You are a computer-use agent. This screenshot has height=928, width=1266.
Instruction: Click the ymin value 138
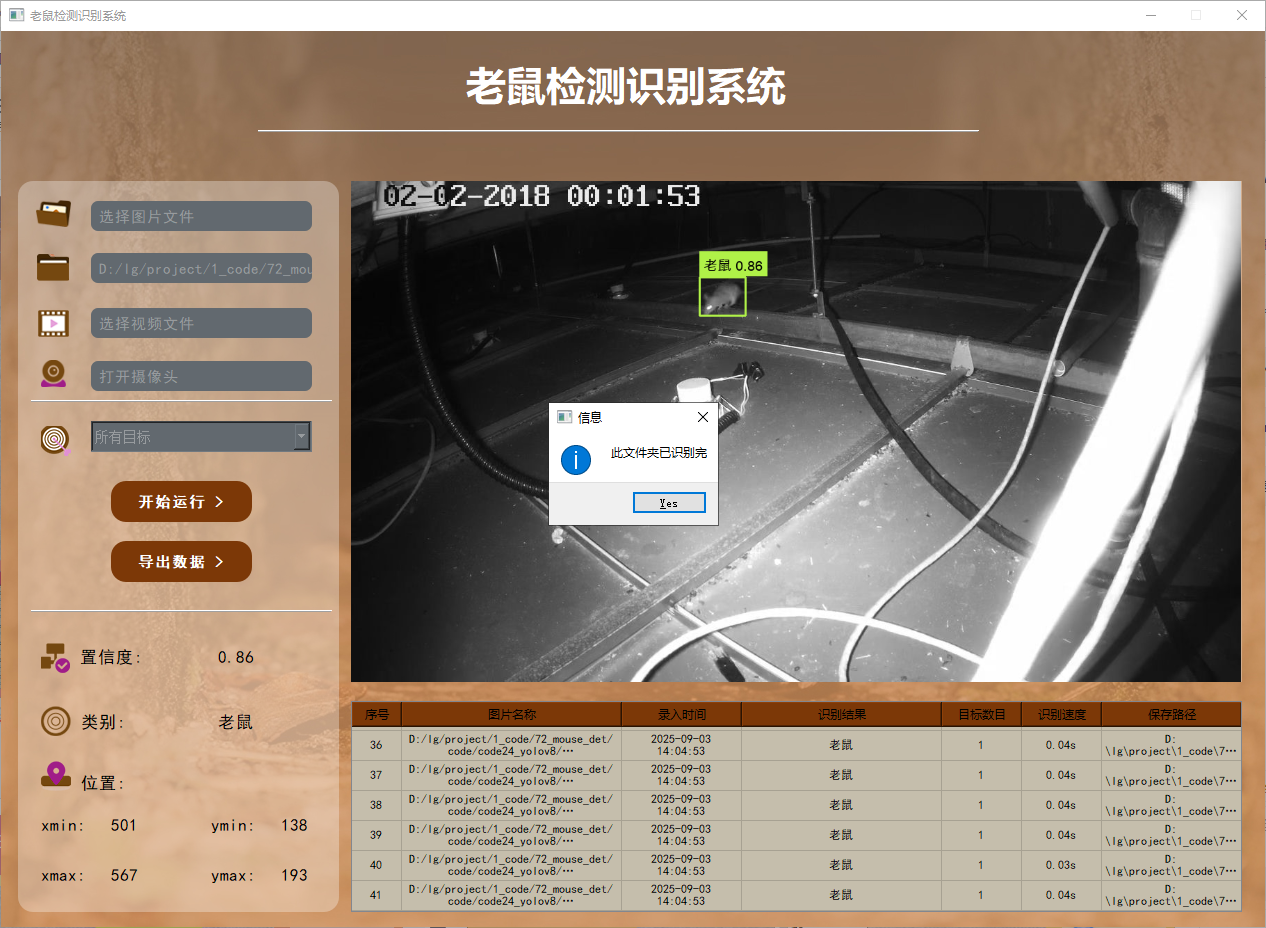pos(294,825)
